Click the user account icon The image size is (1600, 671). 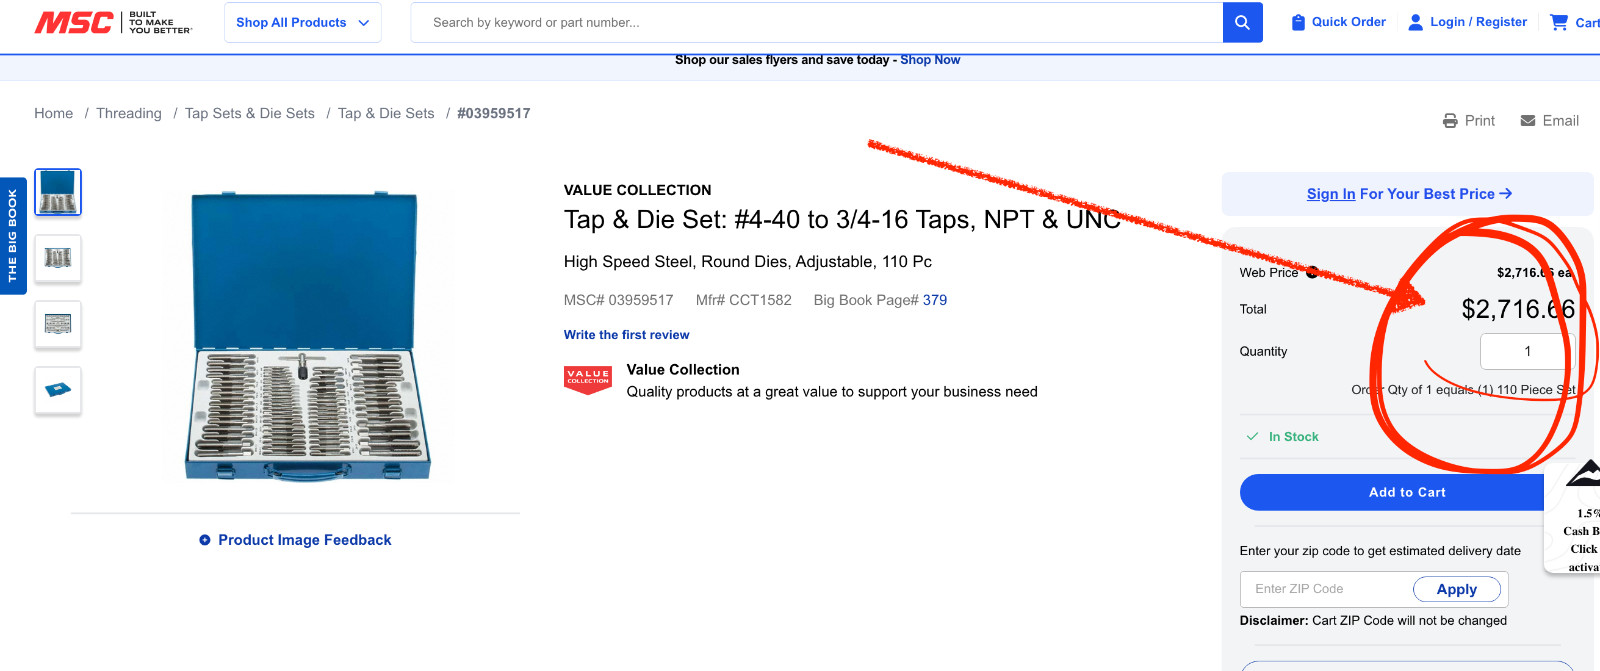1415,22
